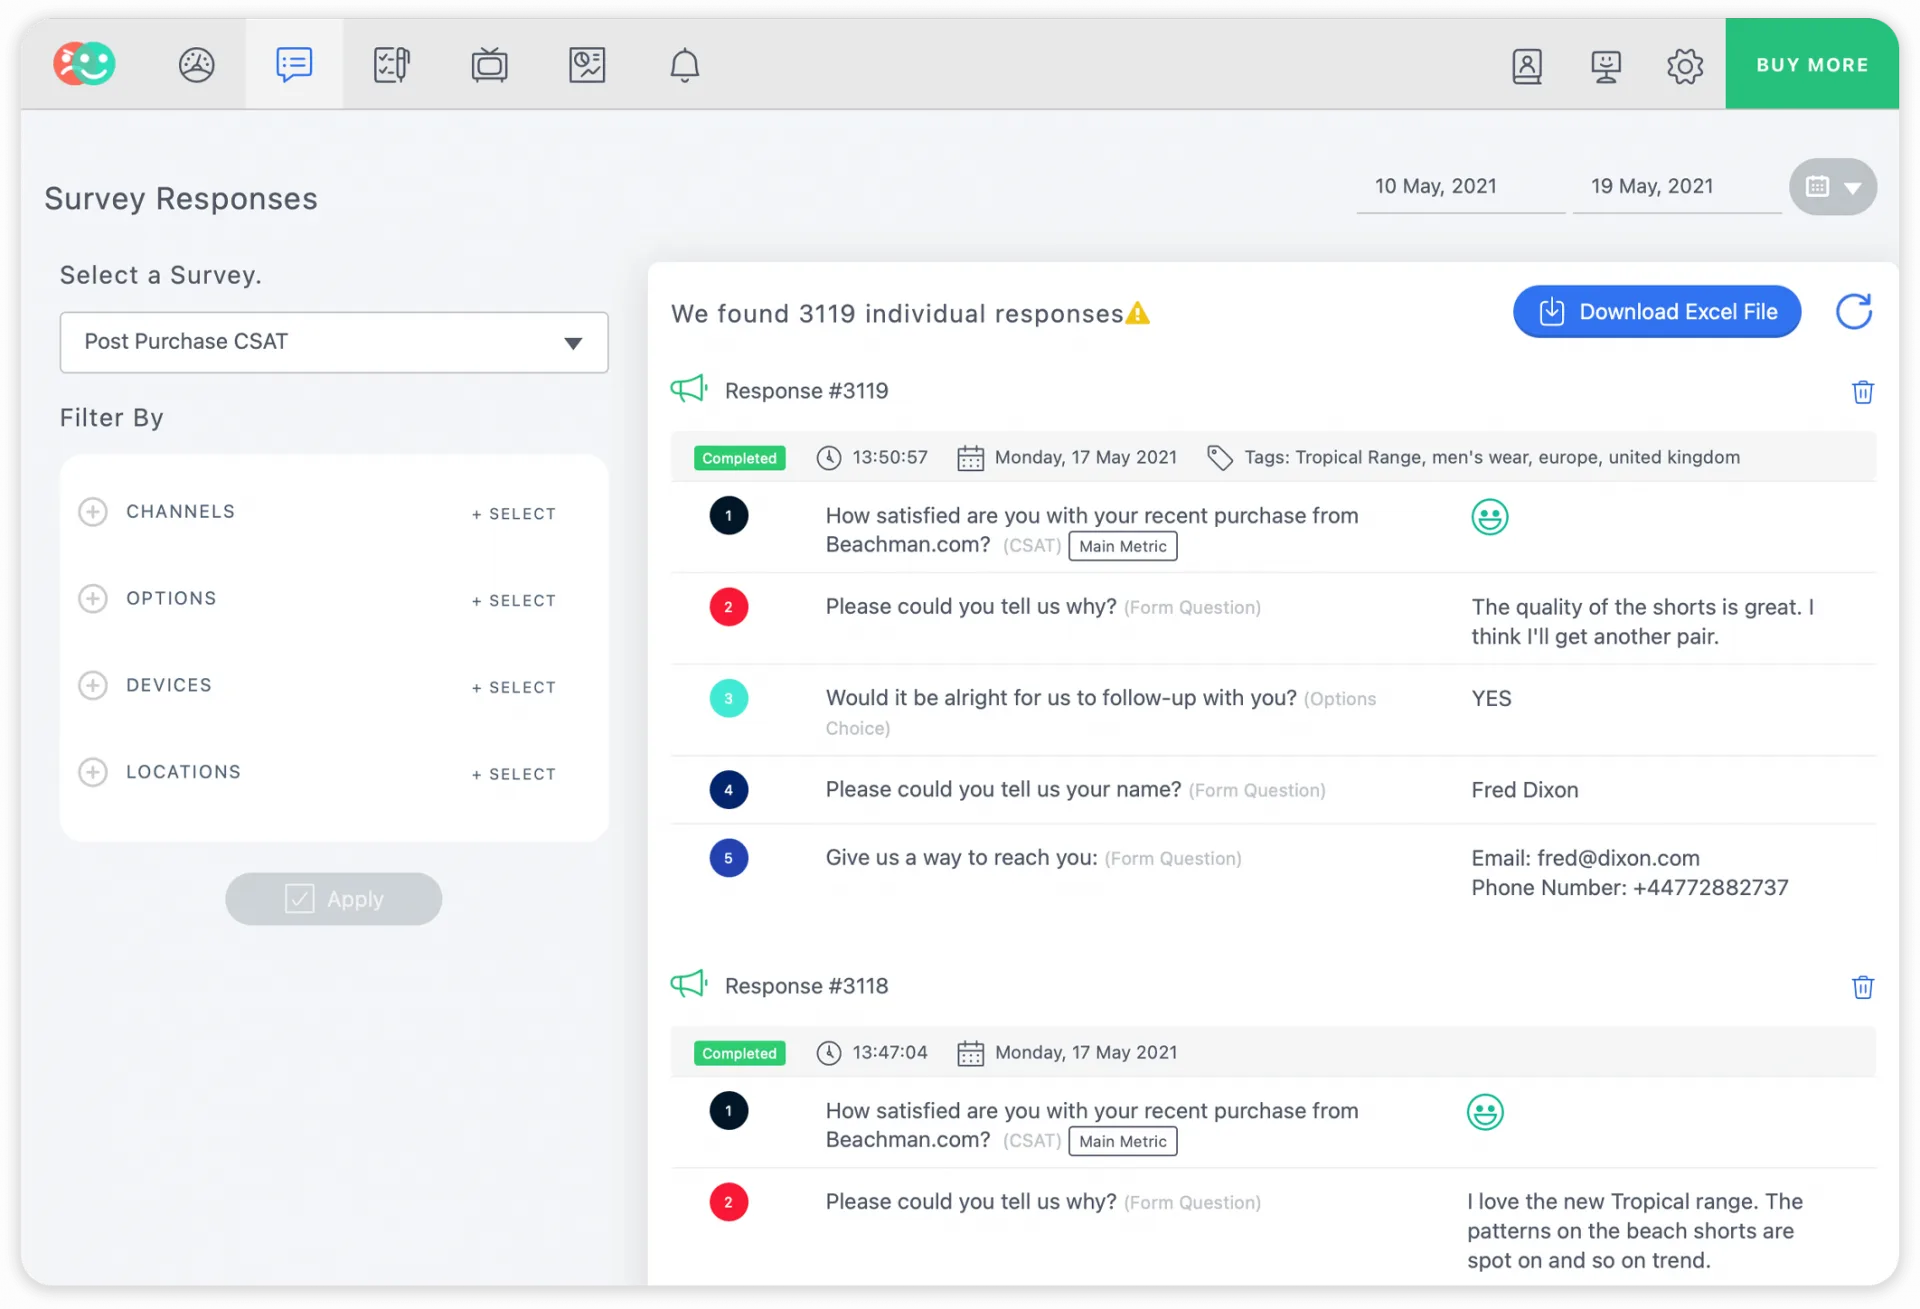Delete Response #3119 with the trash icon
Screen dimensions: 1920x1309
click(x=1862, y=392)
